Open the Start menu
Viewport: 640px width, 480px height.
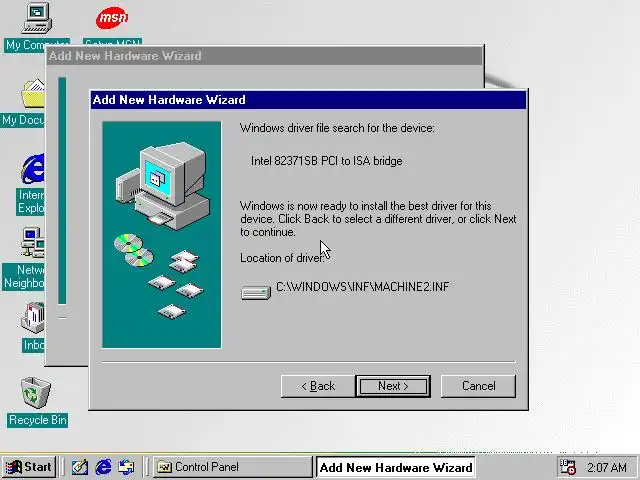point(29,467)
